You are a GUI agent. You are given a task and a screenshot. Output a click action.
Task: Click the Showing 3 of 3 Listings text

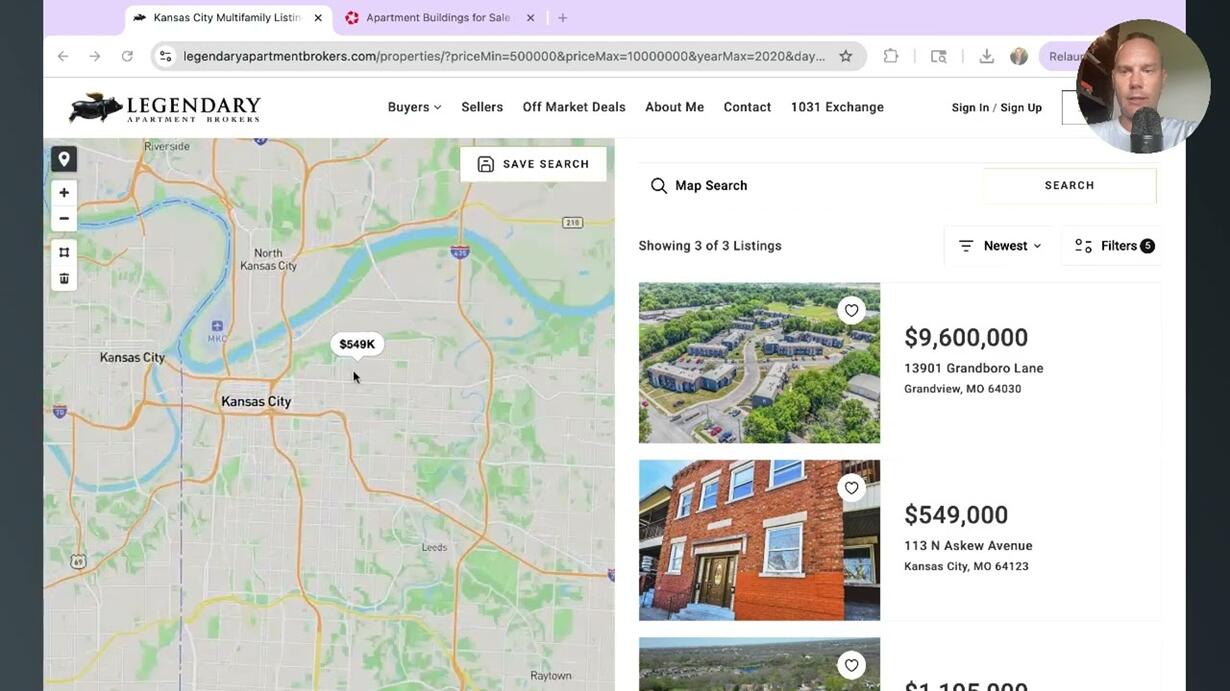[710, 246]
